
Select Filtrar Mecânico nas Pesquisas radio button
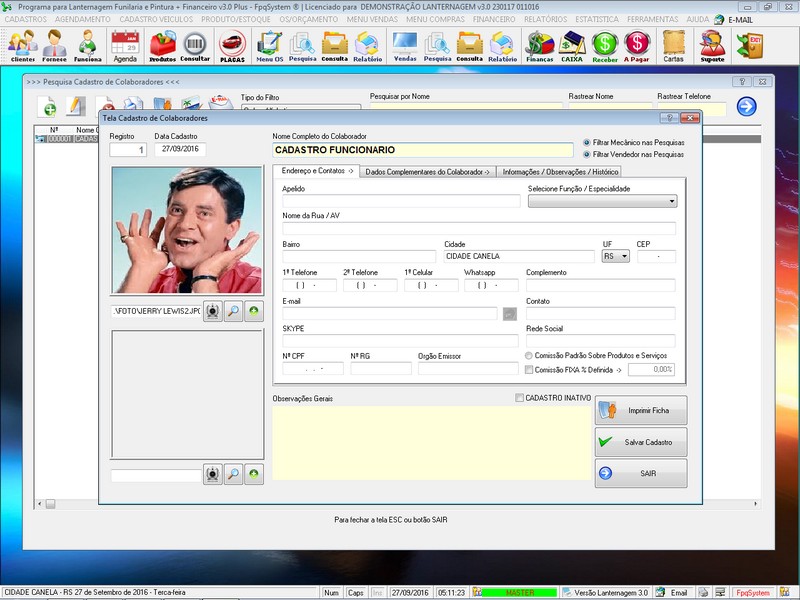click(587, 142)
